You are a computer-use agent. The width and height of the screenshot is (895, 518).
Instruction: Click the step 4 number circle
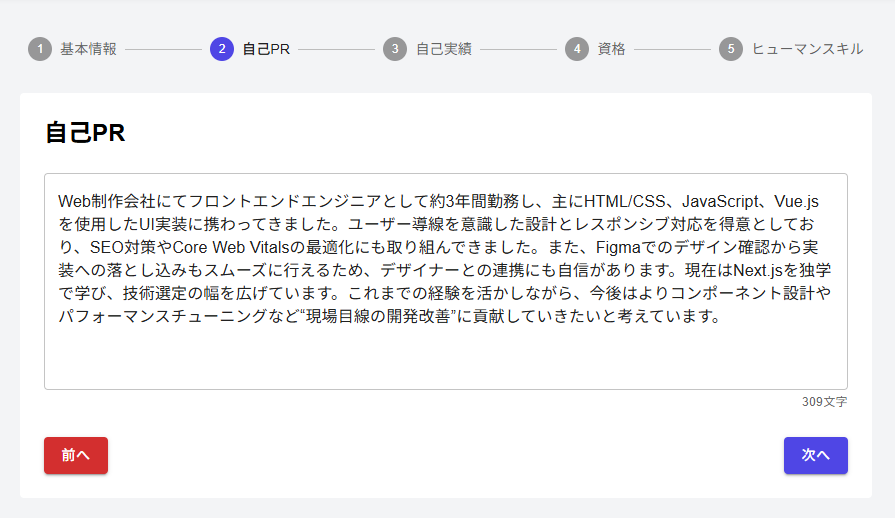(x=577, y=49)
